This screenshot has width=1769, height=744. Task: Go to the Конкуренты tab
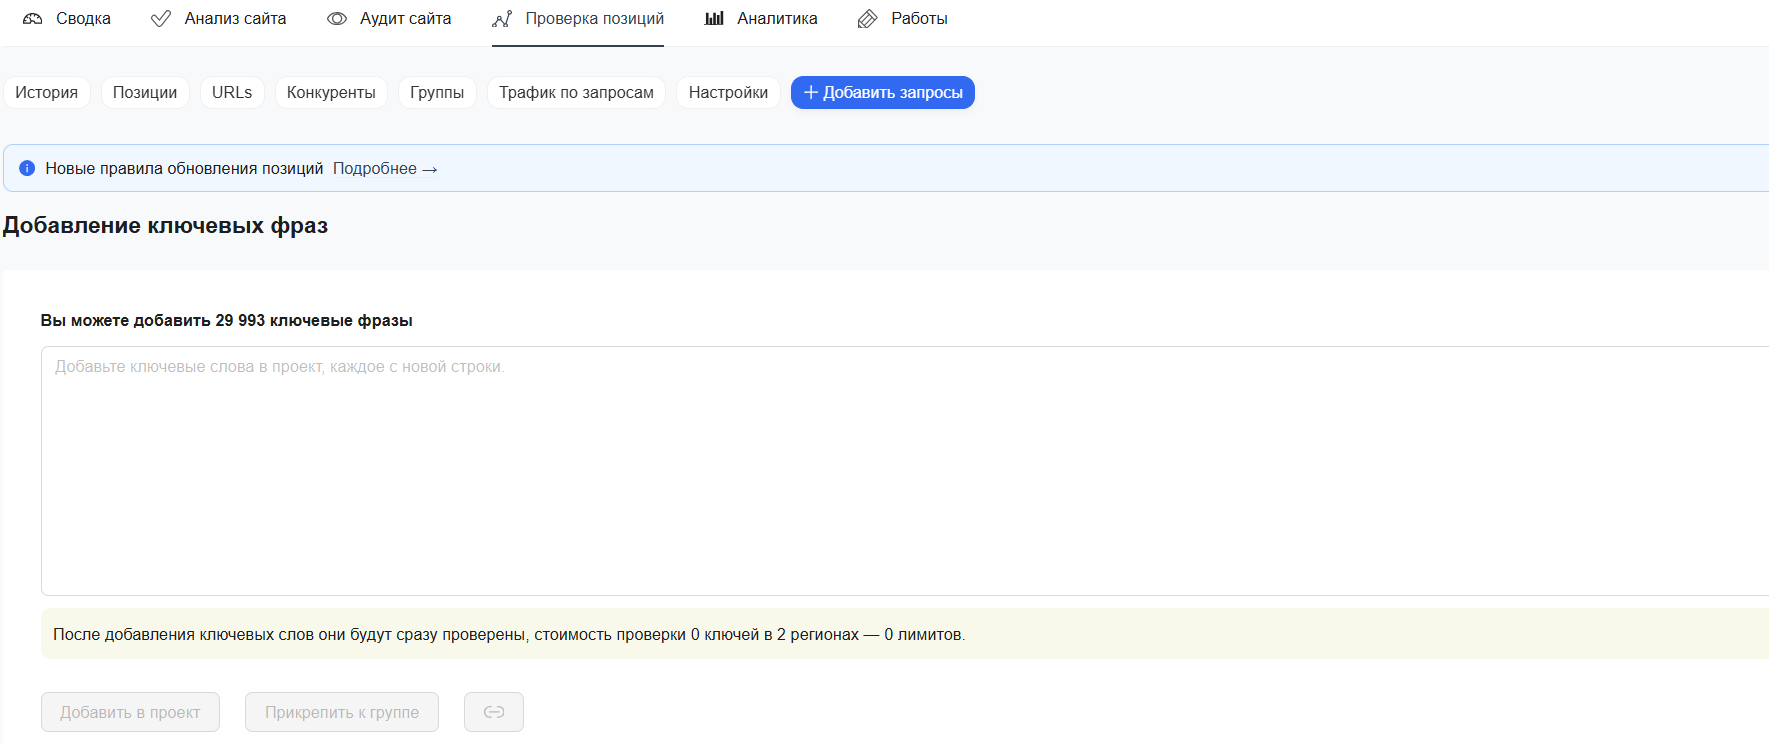click(x=331, y=92)
